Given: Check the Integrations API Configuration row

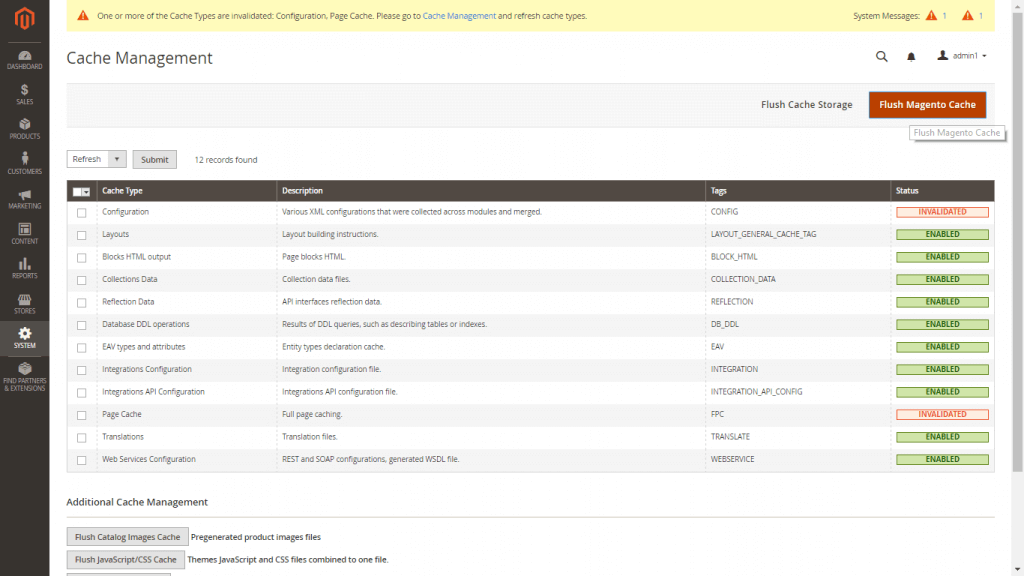Looking at the screenshot, I should click(82, 393).
